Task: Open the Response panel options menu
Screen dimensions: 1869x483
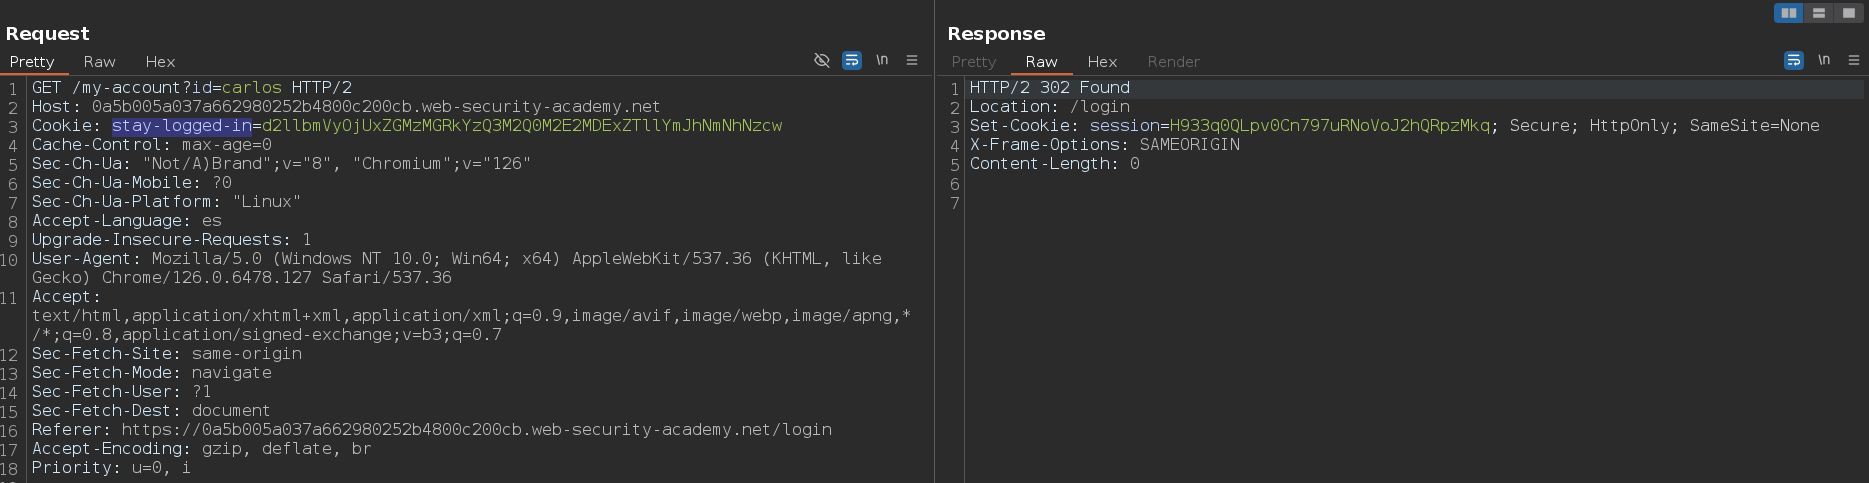Action: [1853, 60]
